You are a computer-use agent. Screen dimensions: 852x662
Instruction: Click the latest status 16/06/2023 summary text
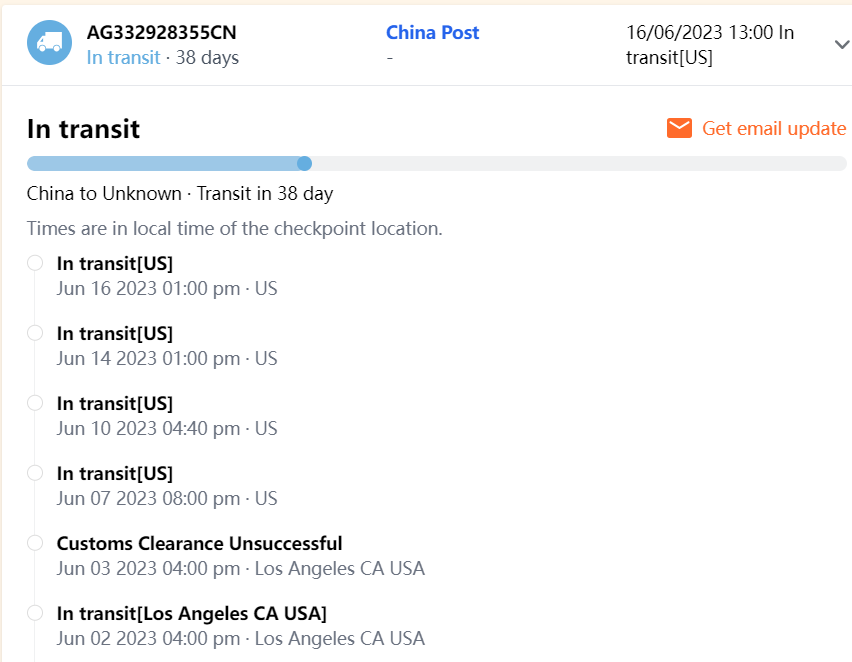click(x=709, y=44)
